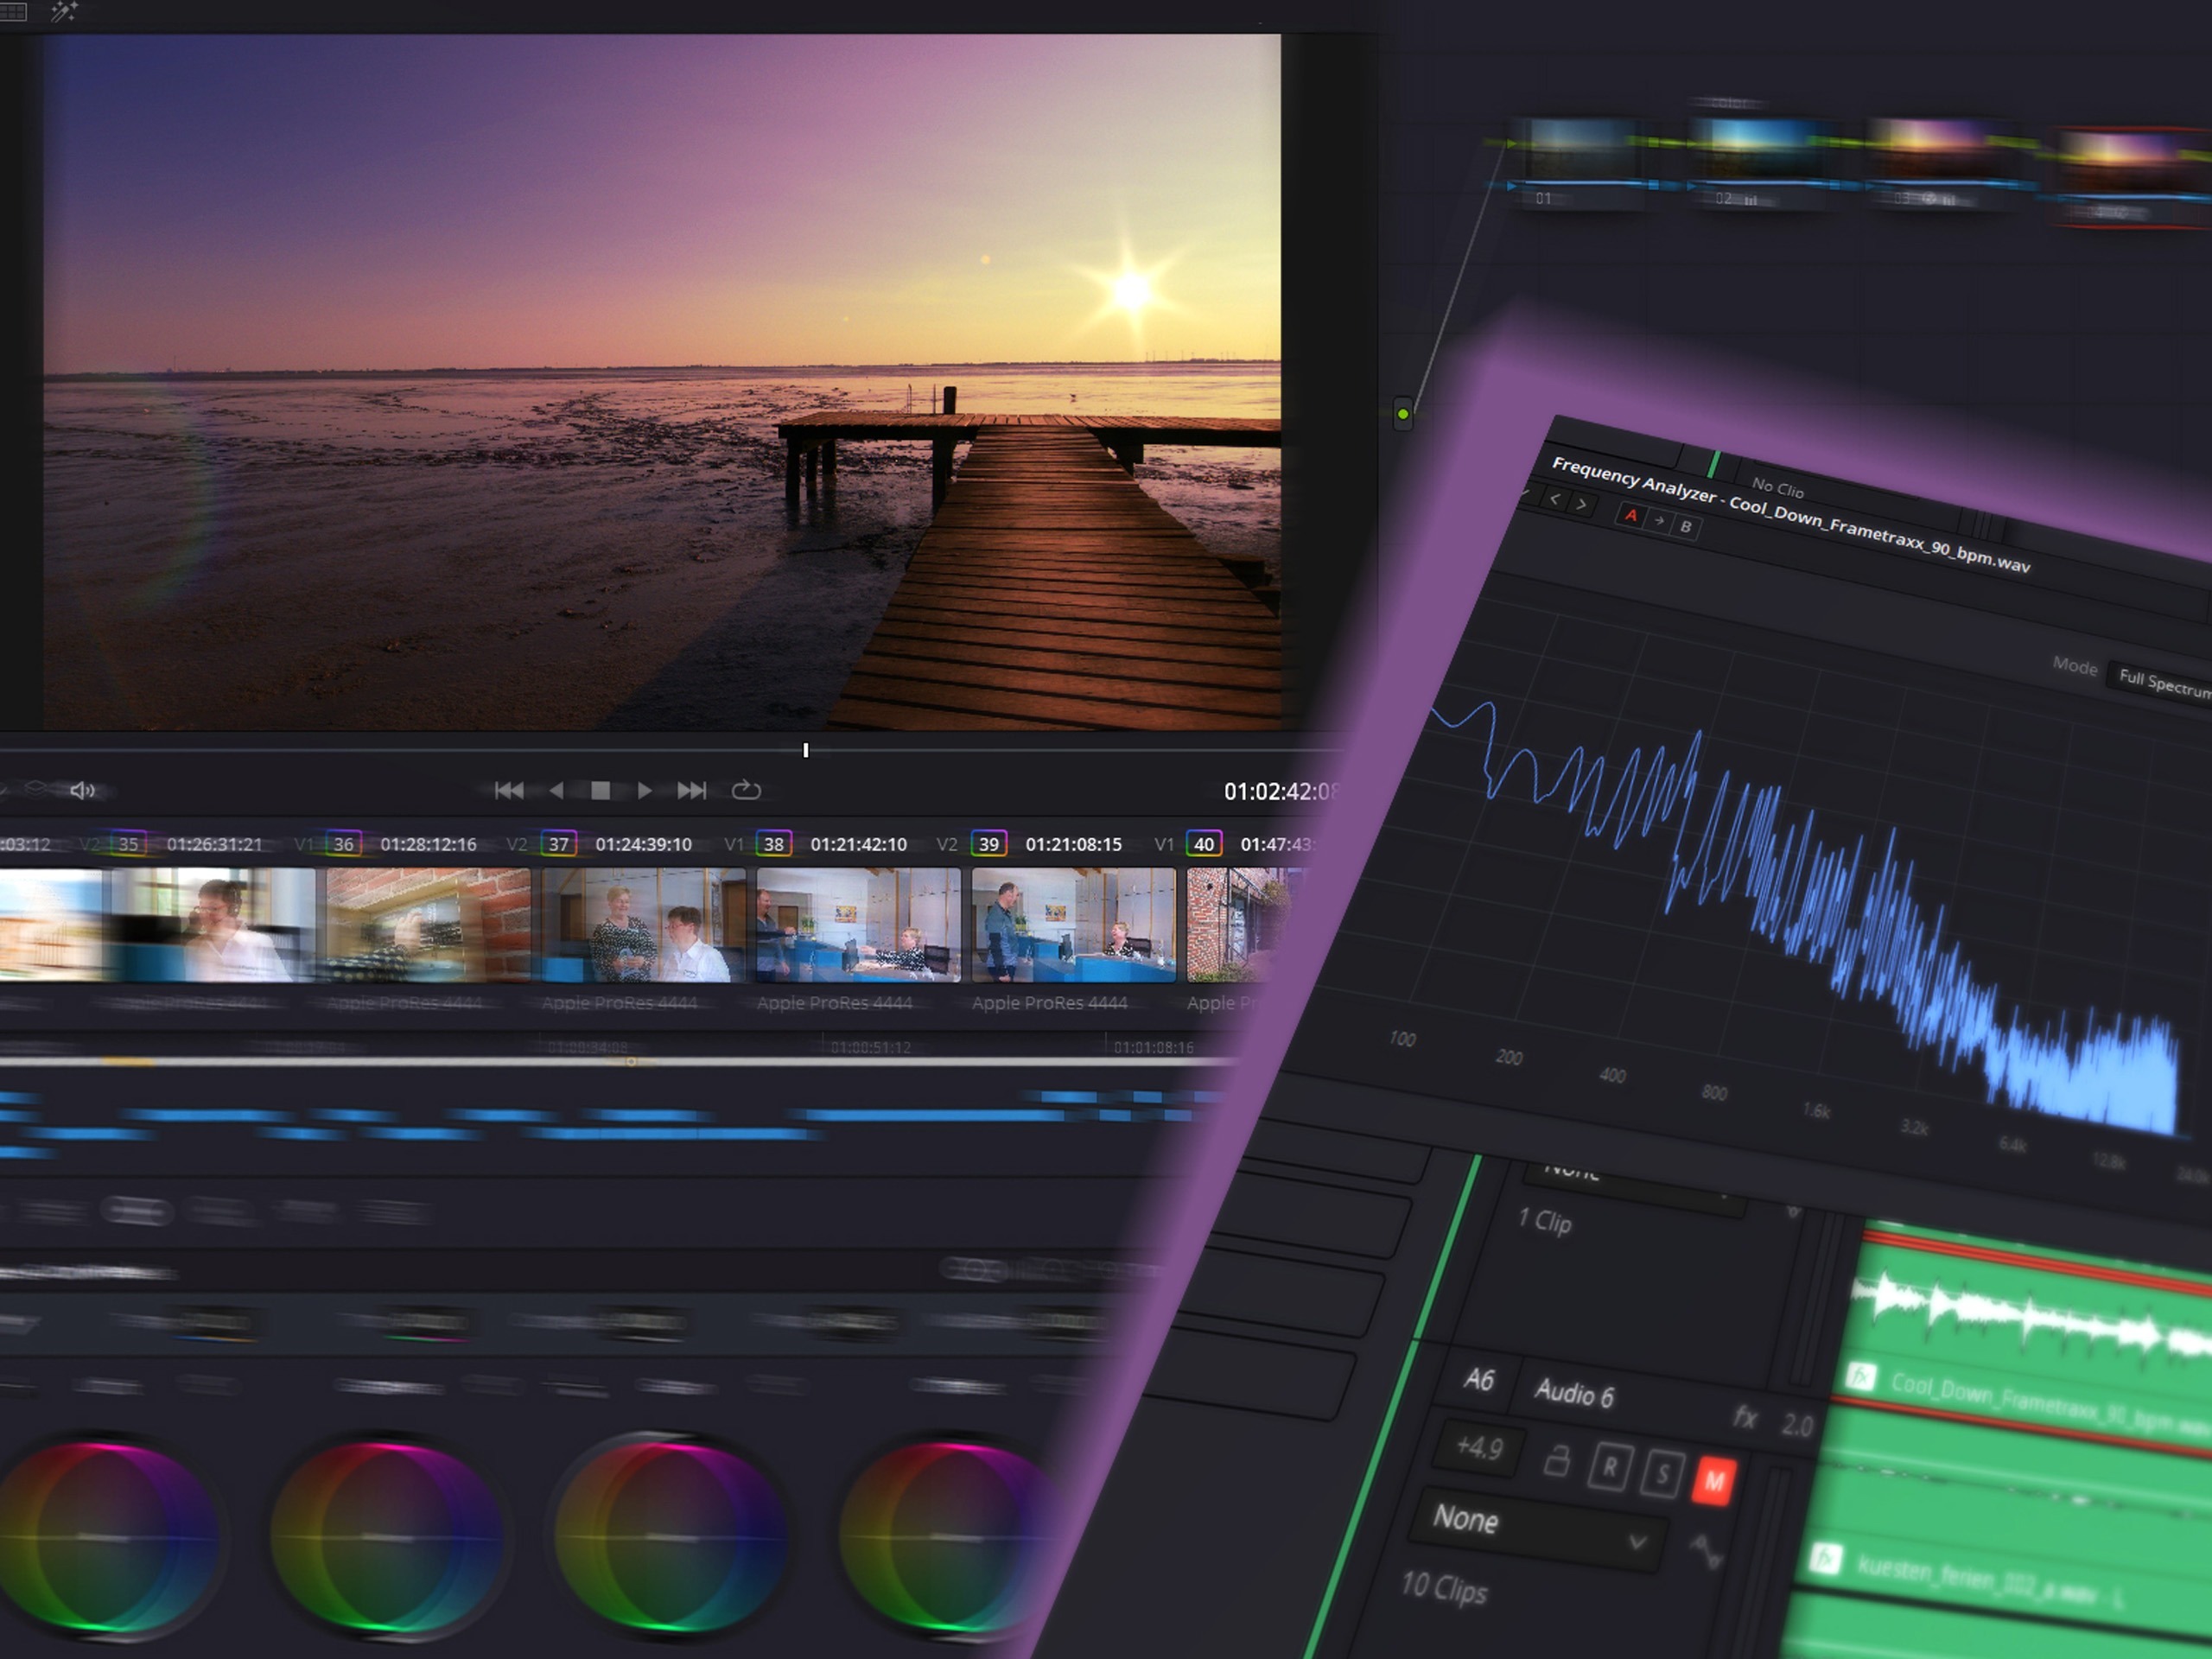Click the clip 38 timecode 01:21:42:10

pyautogui.click(x=858, y=844)
